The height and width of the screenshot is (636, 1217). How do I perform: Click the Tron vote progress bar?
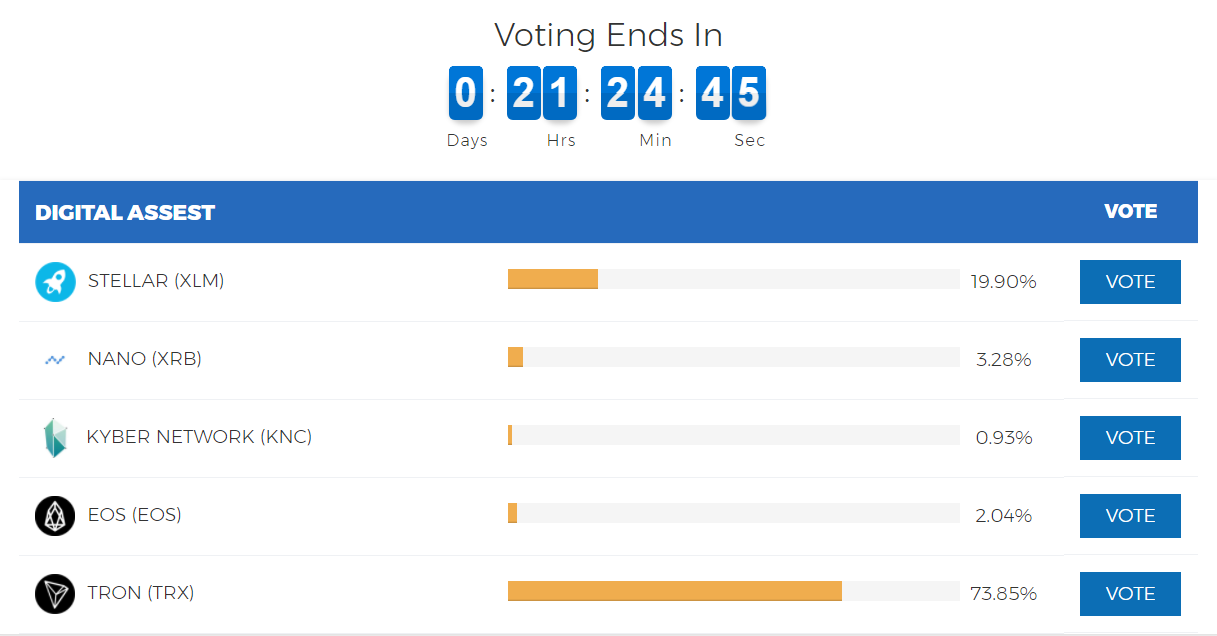[734, 591]
